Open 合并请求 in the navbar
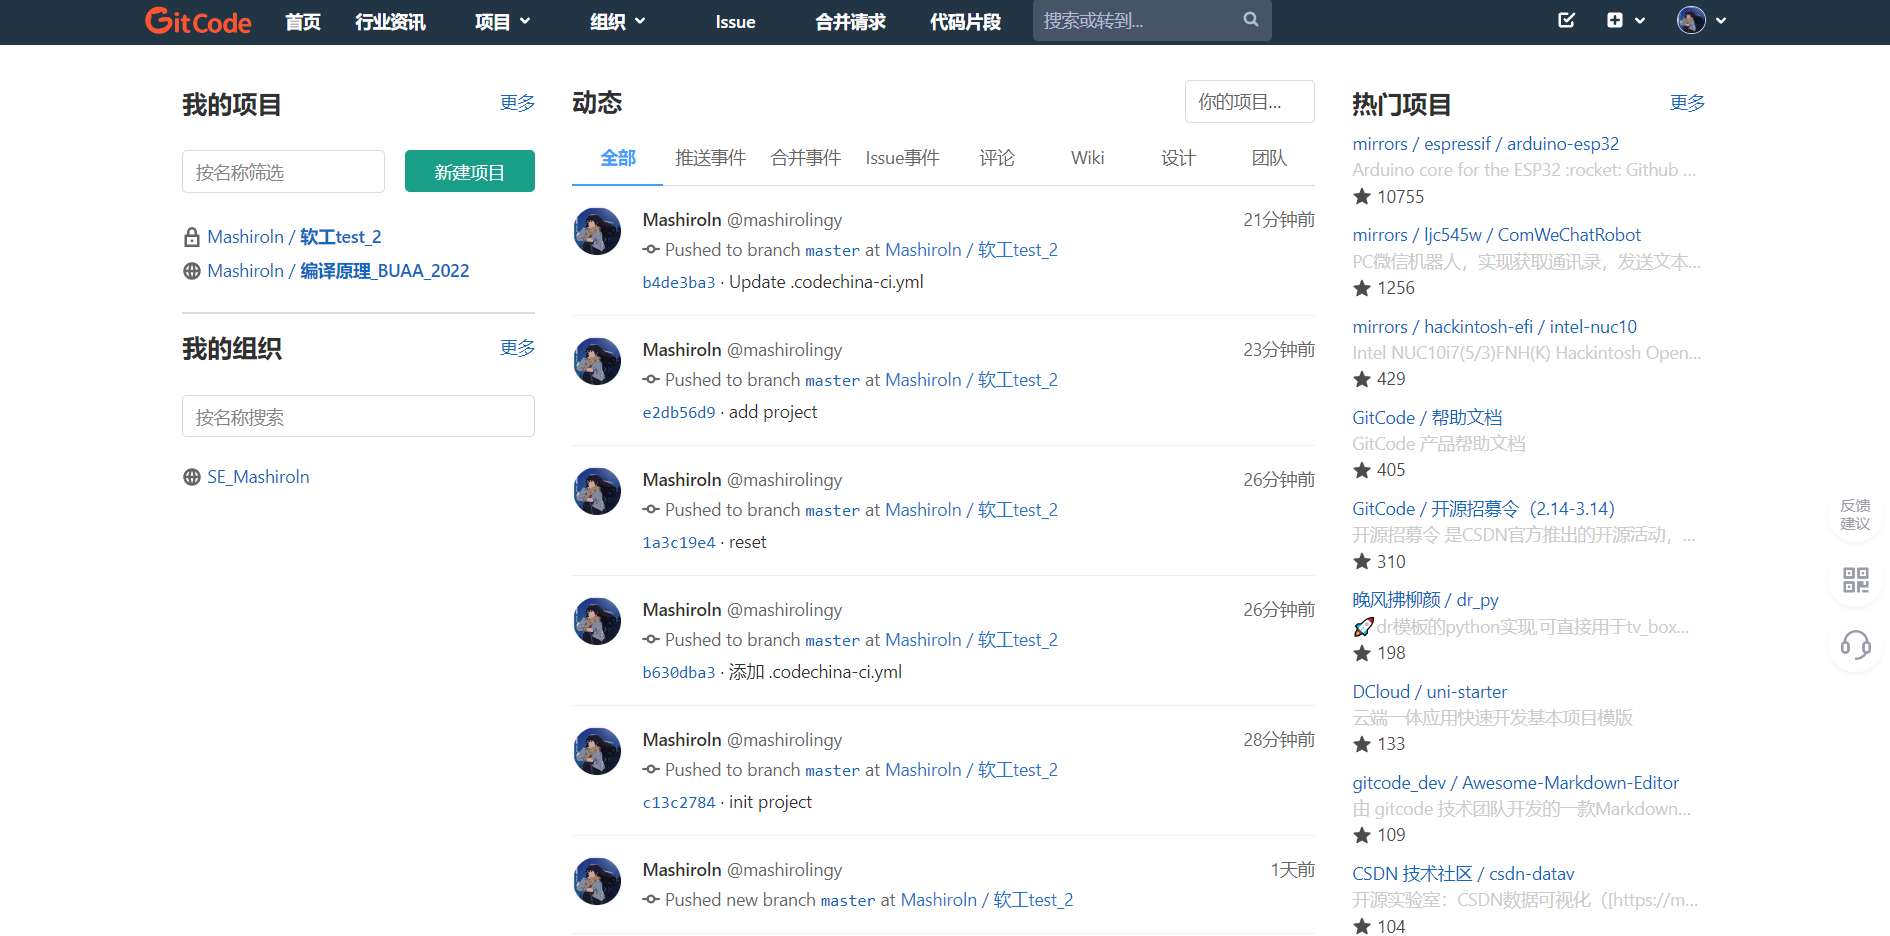The image size is (1890, 936). [x=850, y=21]
